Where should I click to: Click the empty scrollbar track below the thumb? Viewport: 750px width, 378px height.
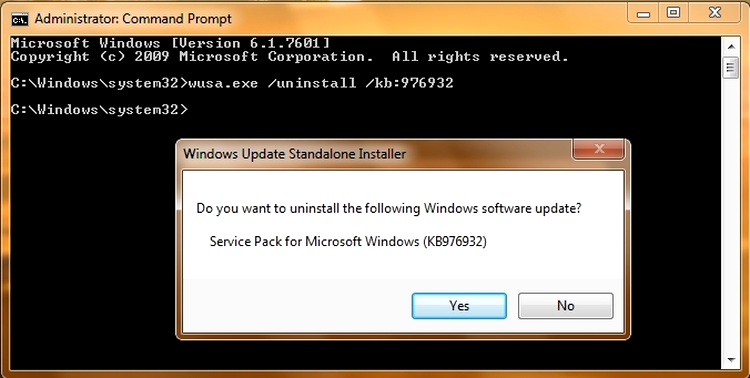(730, 215)
